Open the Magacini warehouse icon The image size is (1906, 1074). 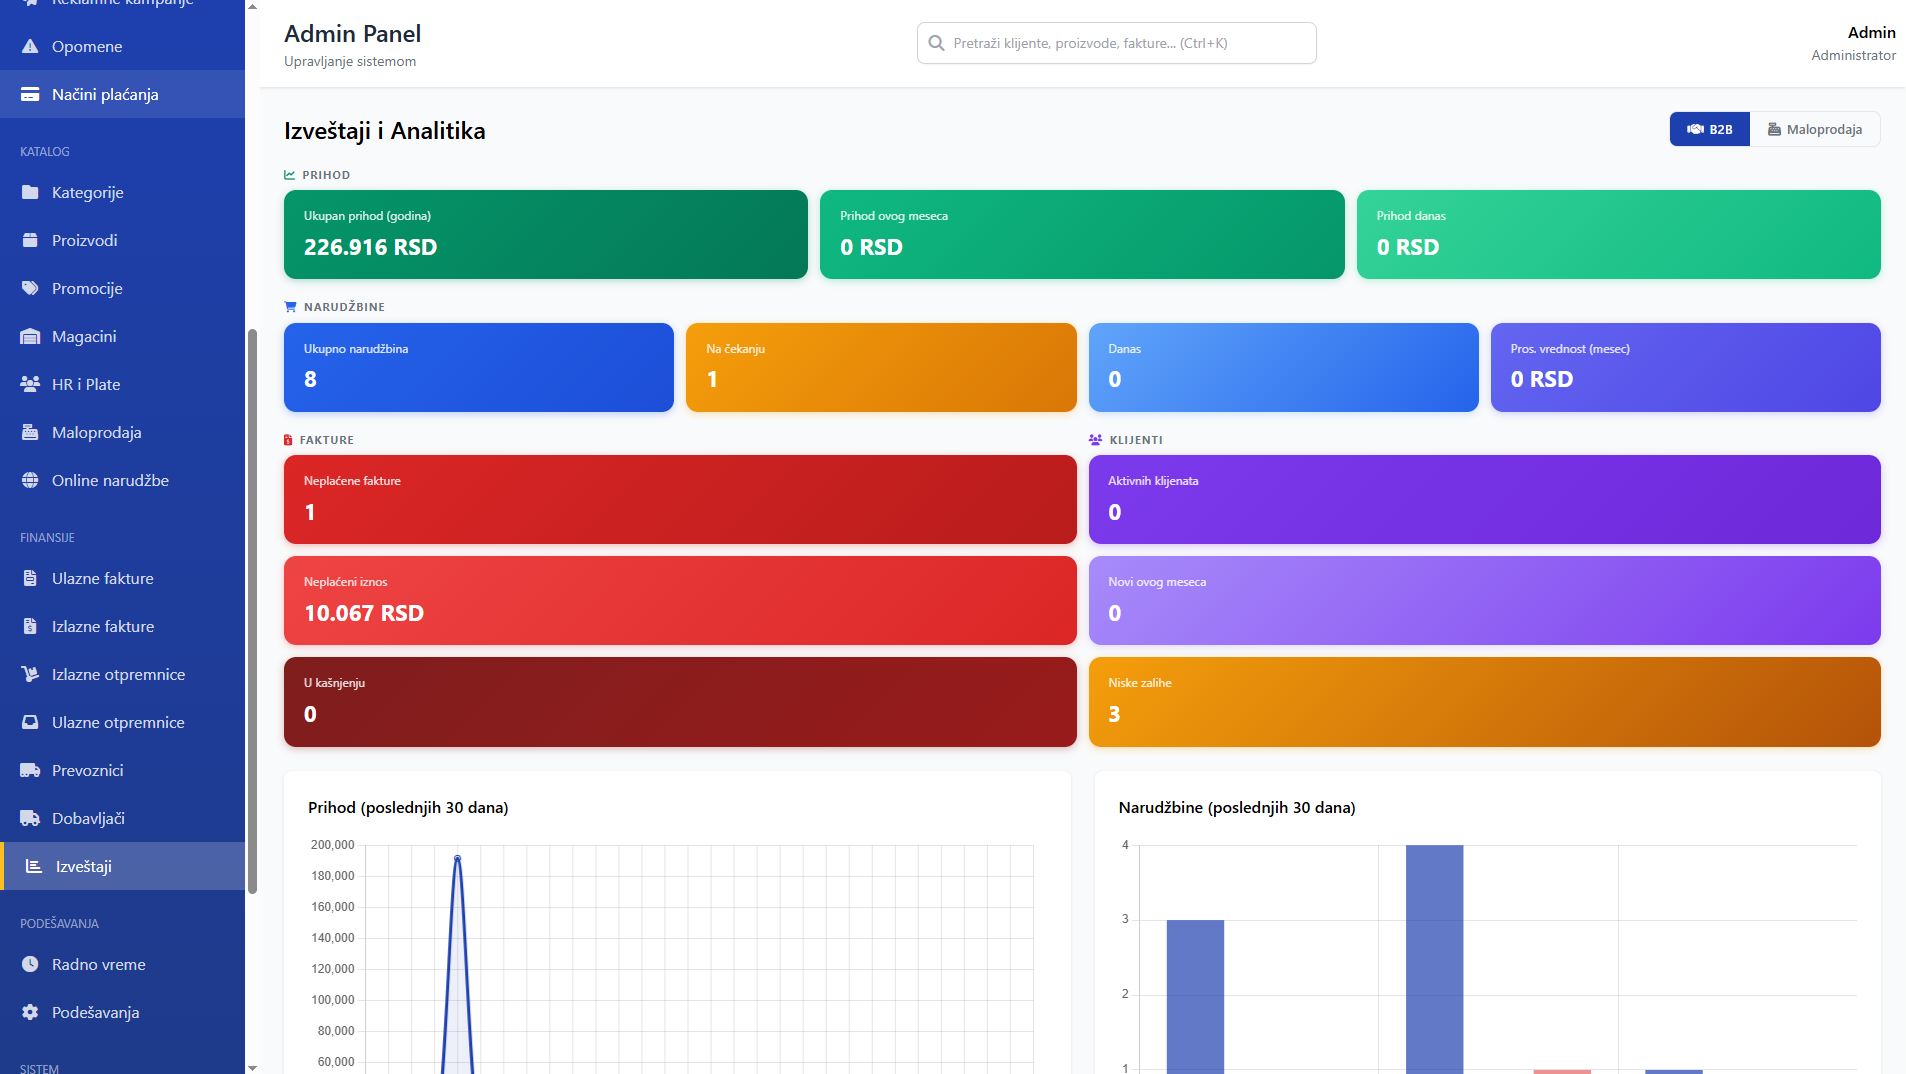tap(30, 336)
